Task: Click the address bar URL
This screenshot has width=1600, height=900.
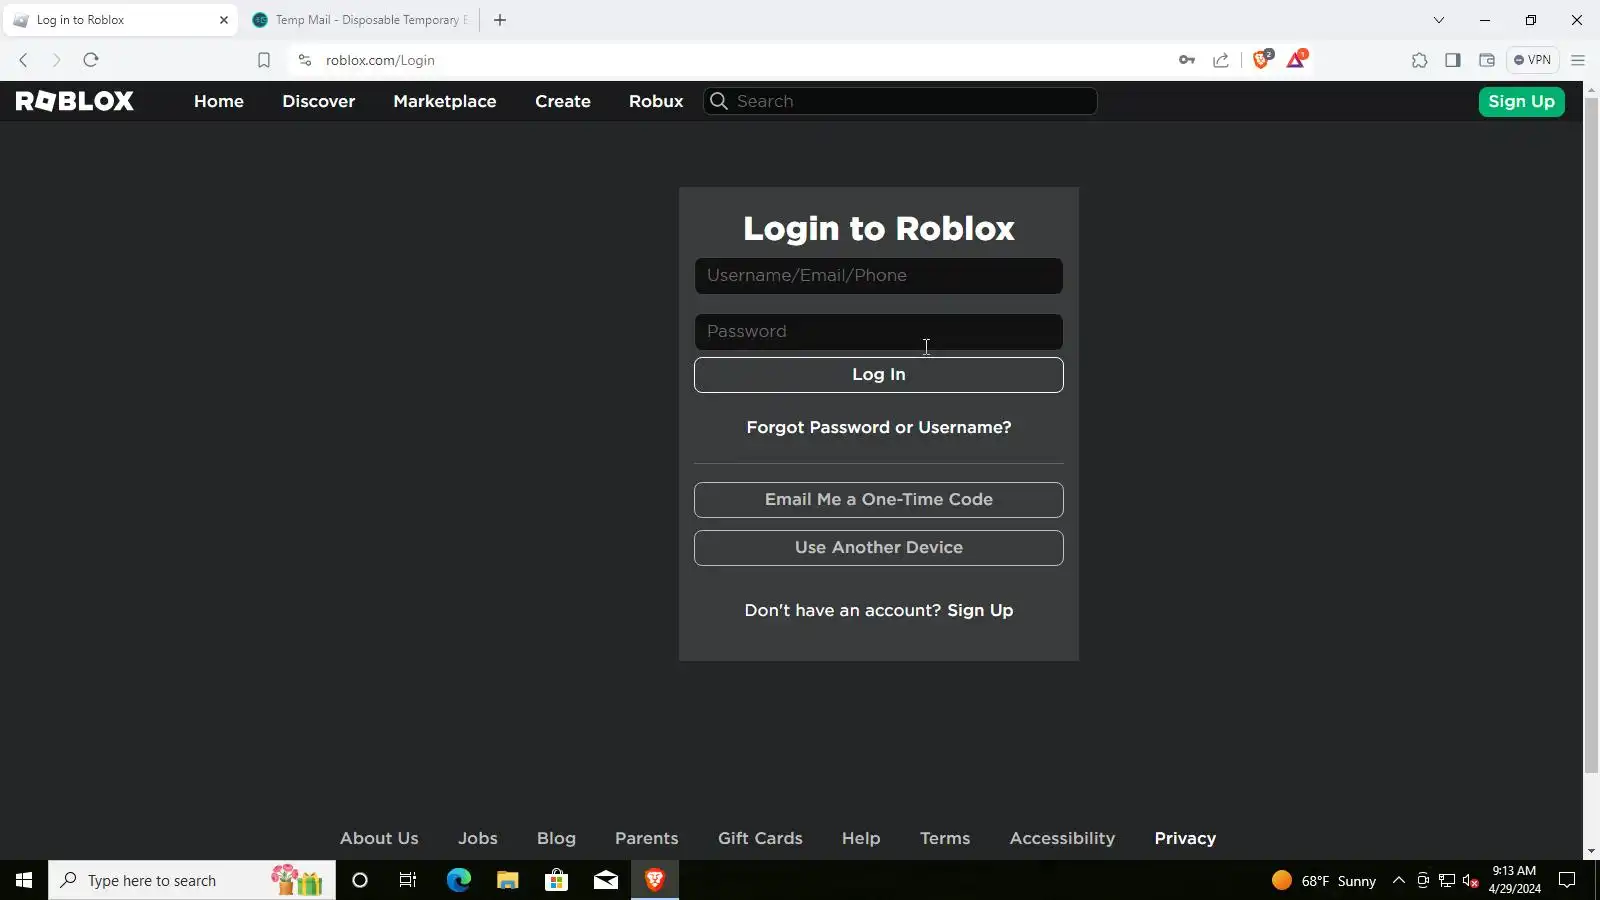Action: tap(380, 60)
